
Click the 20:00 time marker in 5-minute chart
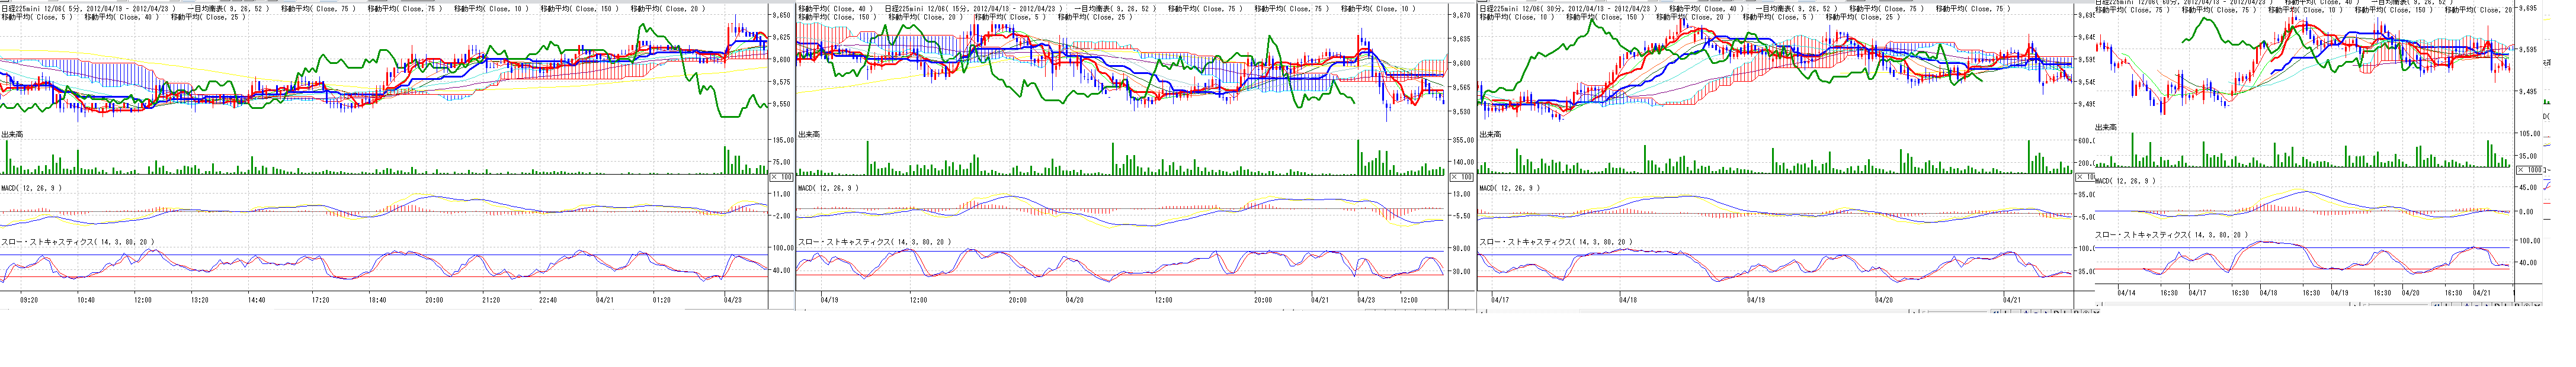(x=434, y=299)
